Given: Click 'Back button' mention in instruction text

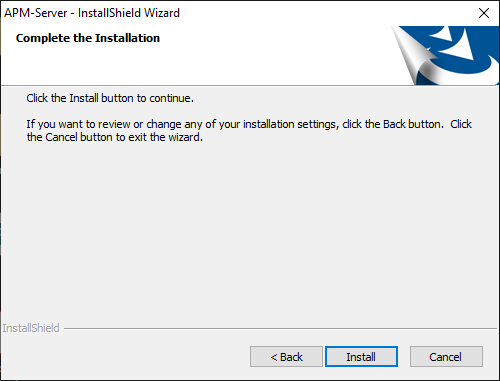Looking at the screenshot, I should click(413, 124).
